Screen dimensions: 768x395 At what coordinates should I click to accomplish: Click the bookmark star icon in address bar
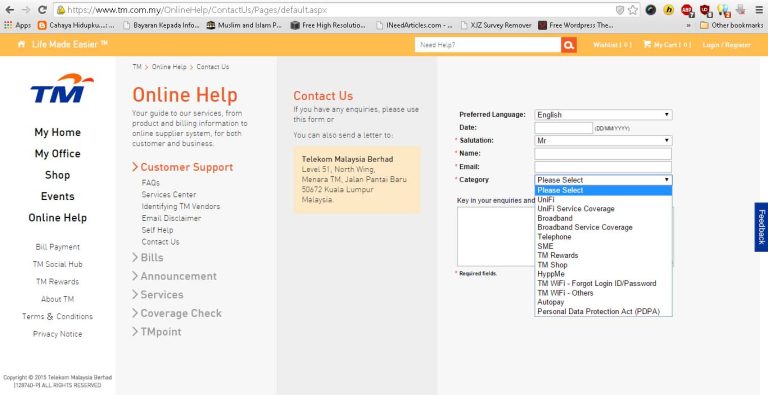pyautogui.click(x=633, y=10)
